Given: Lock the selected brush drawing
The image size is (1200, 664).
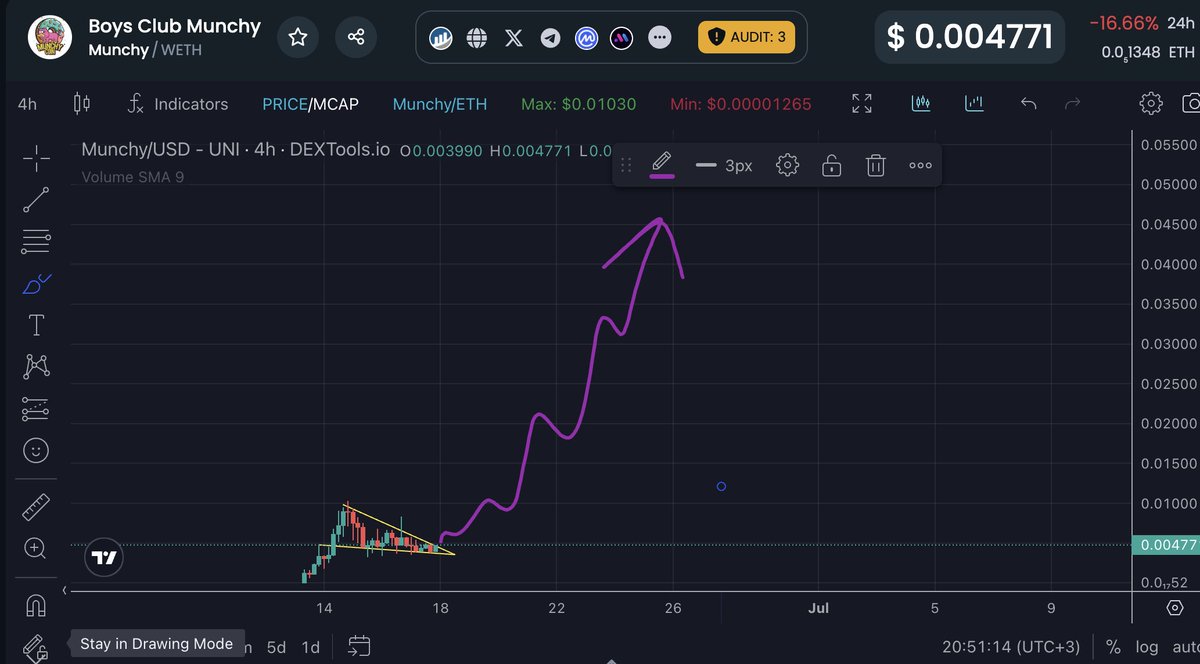Looking at the screenshot, I should click(x=832, y=165).
